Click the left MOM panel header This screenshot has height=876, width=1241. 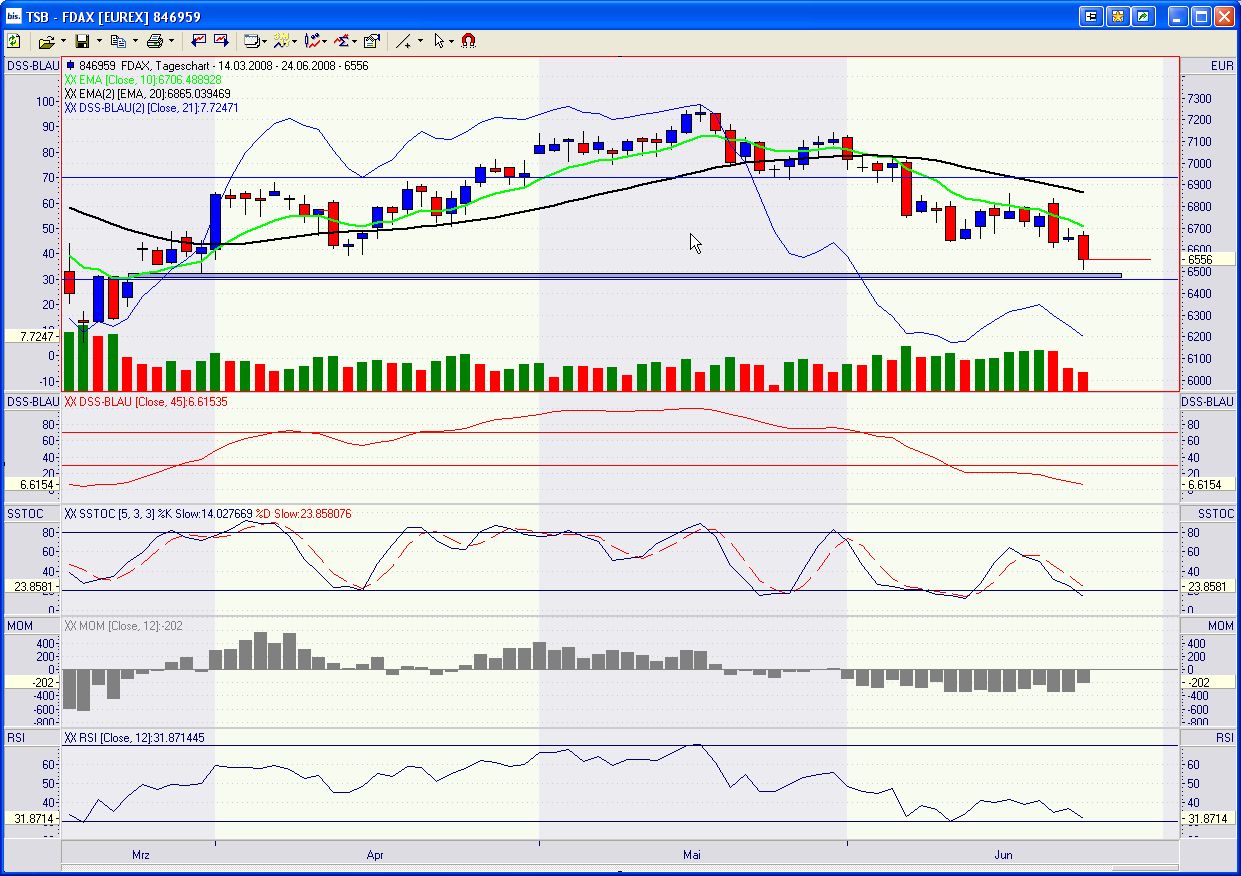tap(32, 625)
